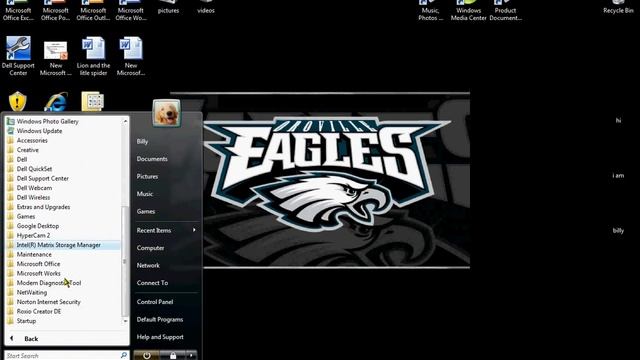Click the Start menu power button
This screenshot has height=360, width=640.
click(147, 356)
